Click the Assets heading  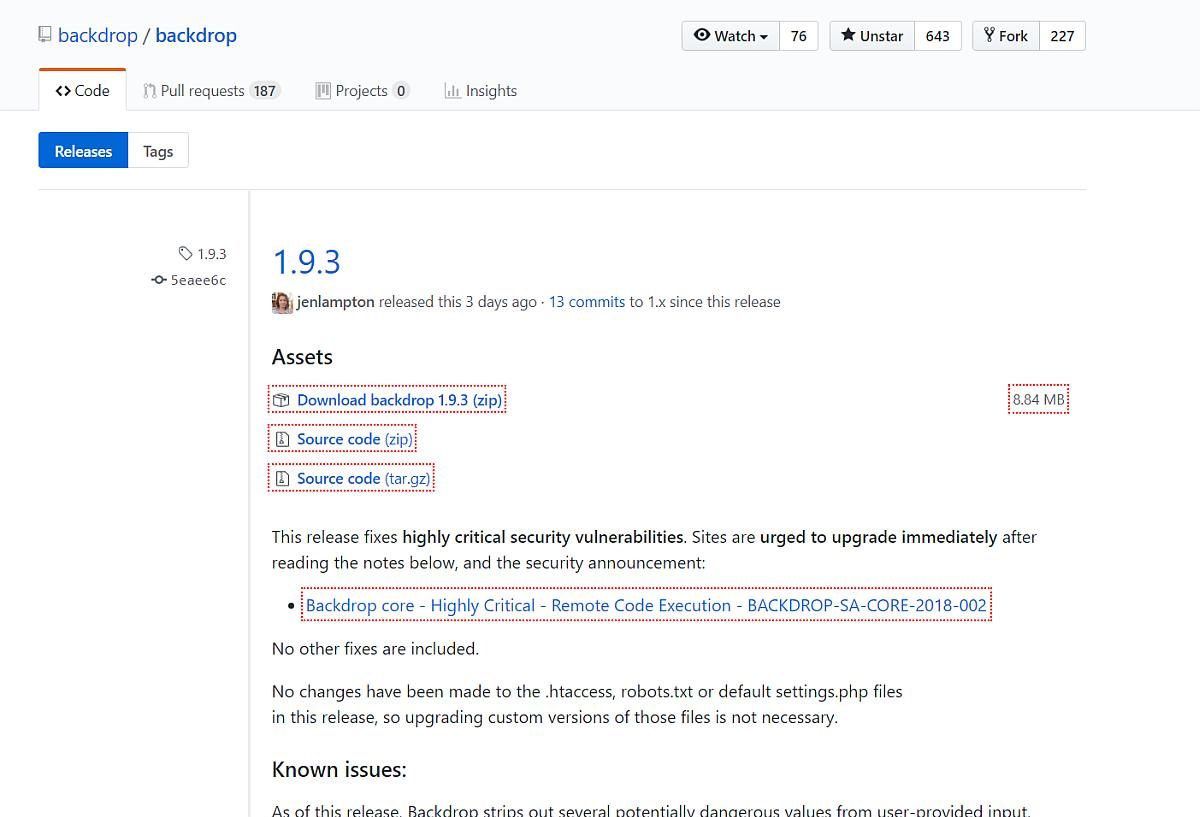302,357
